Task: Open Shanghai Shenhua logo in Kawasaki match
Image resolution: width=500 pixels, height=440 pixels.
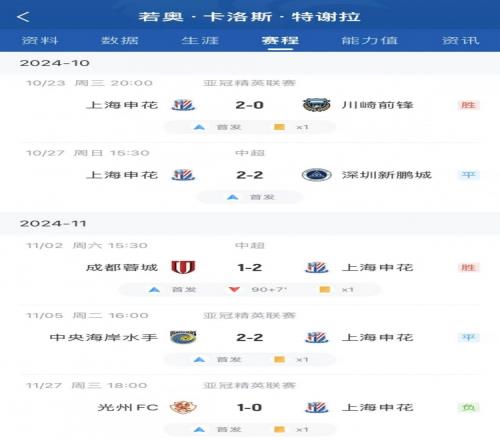Action: tap(183, 105)
